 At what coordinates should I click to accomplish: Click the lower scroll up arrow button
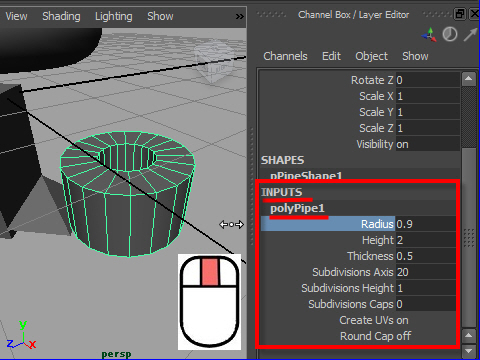(469, 336)
